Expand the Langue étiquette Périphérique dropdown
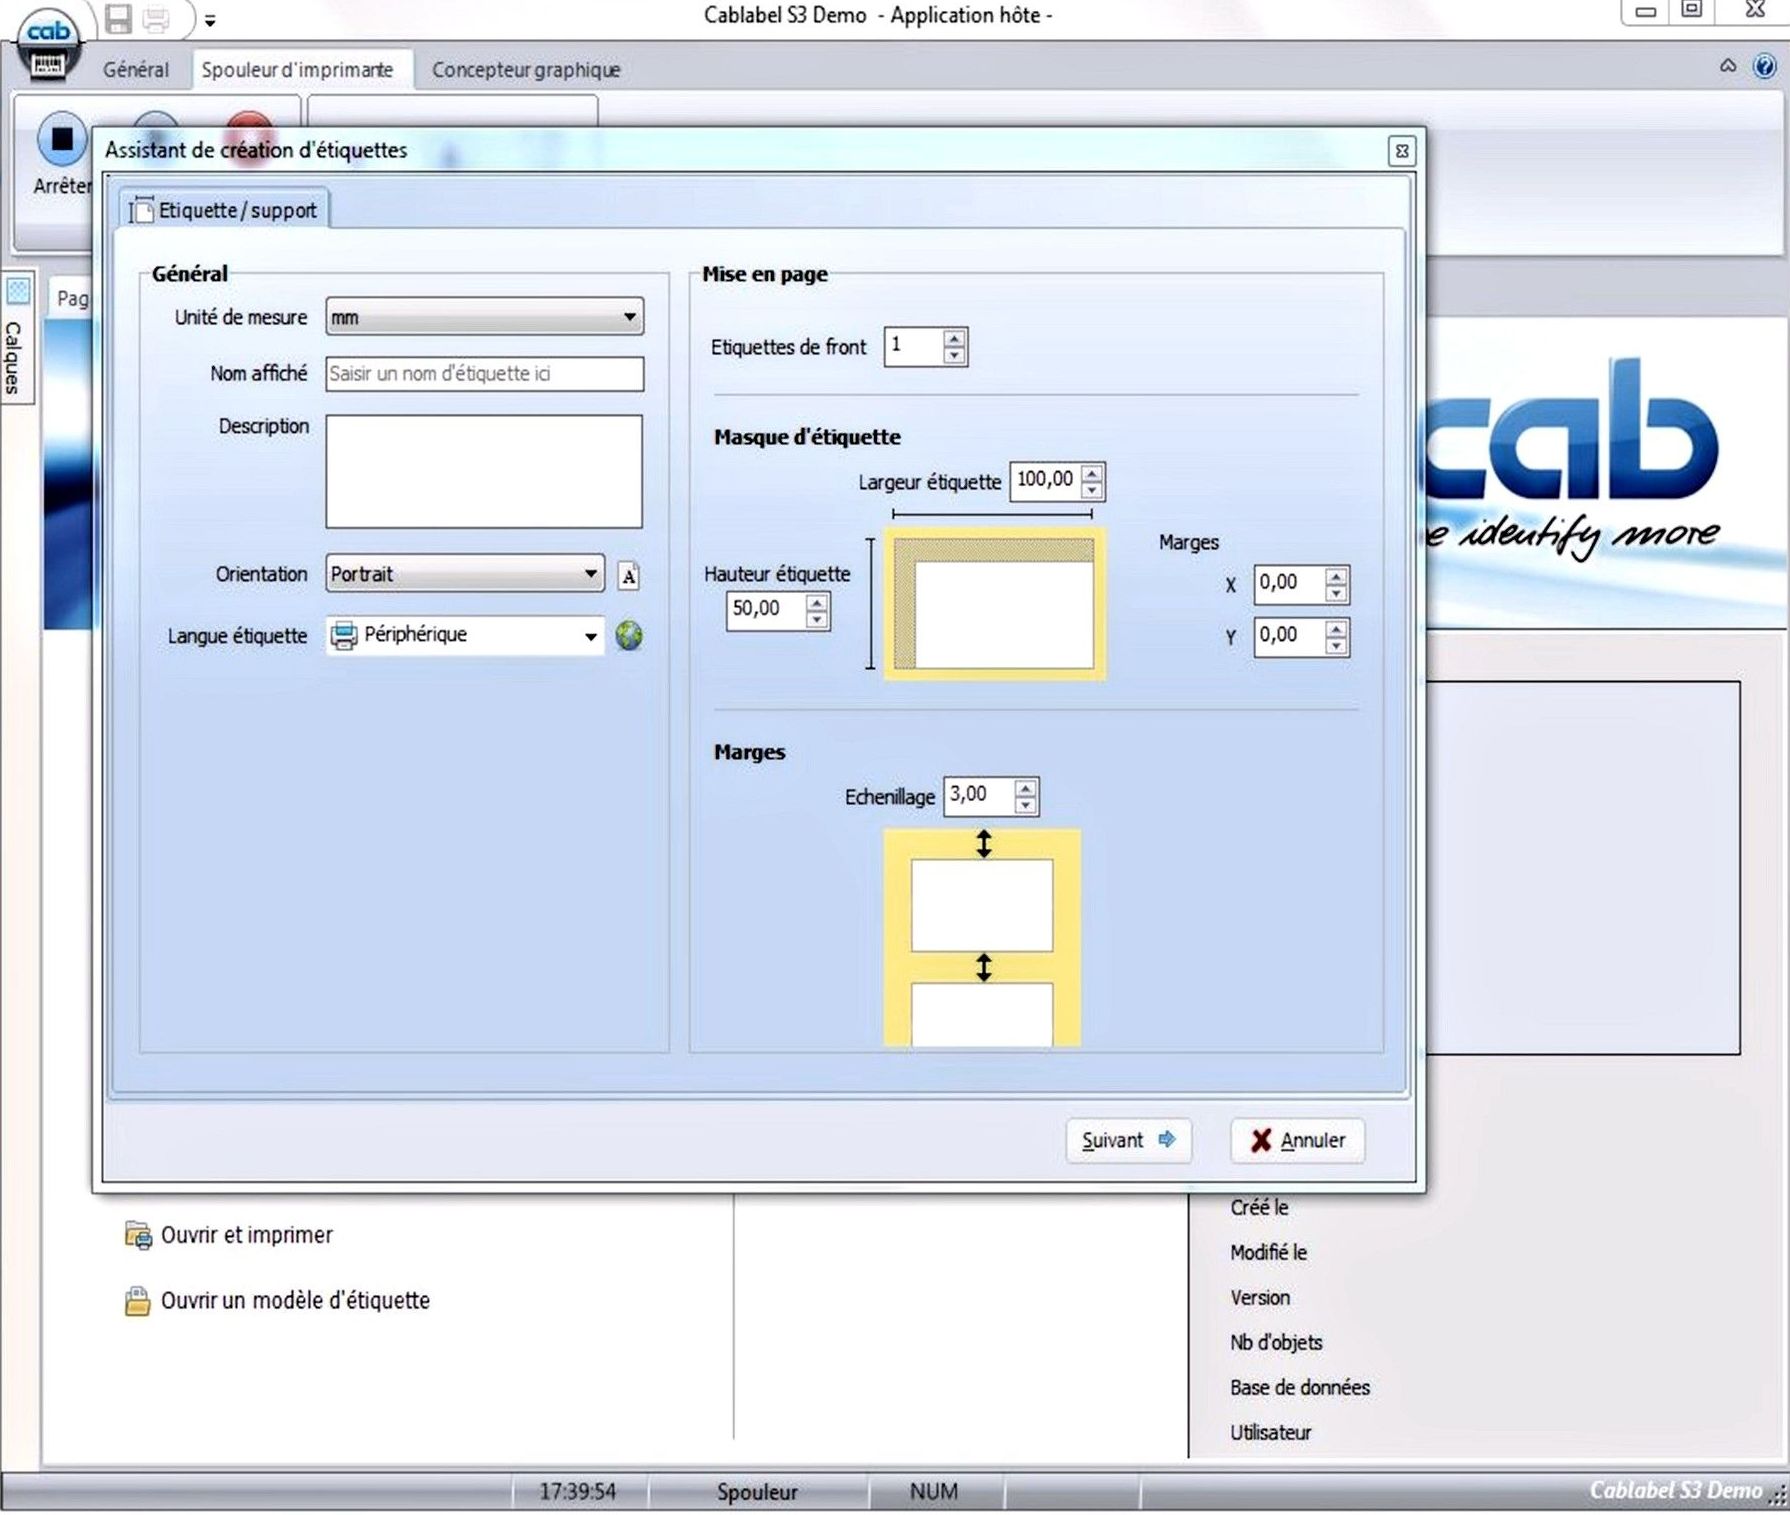Viewport: 1790px width, 1515px height. (590, 636)
